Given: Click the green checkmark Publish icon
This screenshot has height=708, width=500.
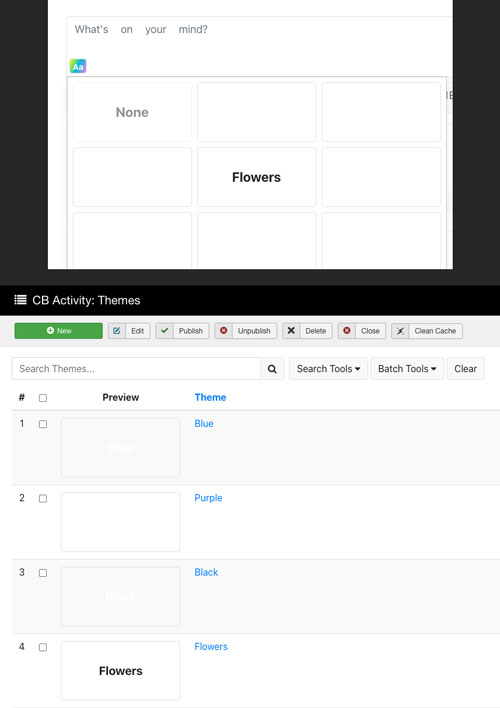Looking at the screenshot, I should tap(165, 331).
